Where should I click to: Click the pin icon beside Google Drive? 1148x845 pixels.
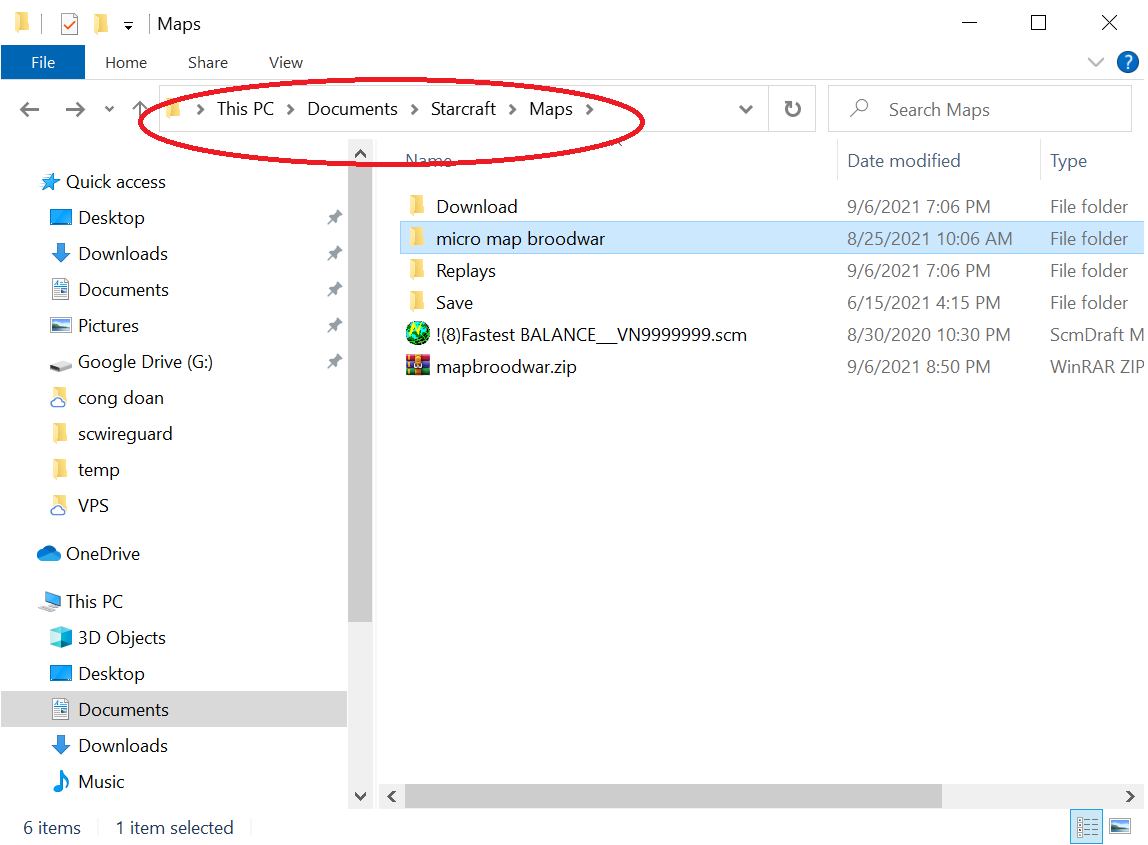[335, 360]
